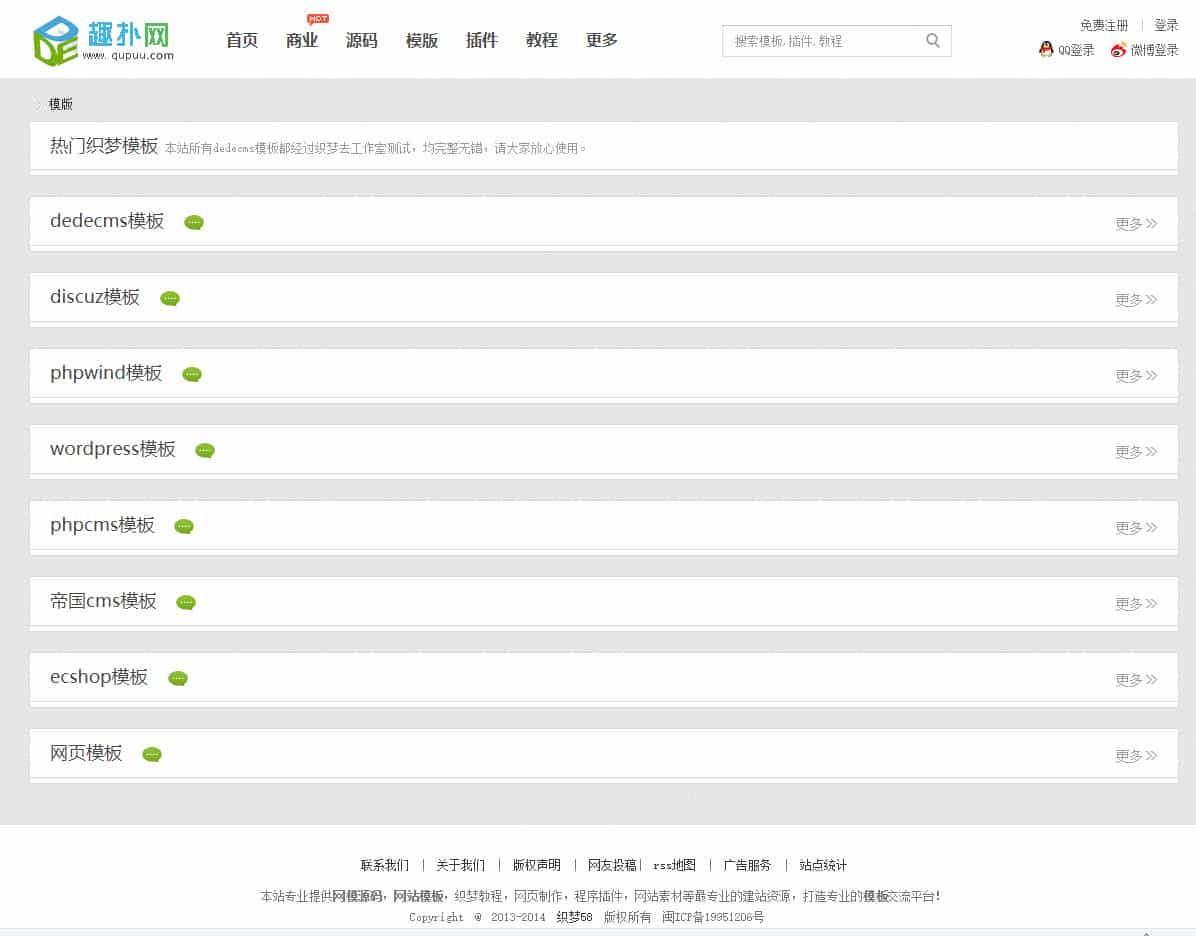Click the green bubble beside phpwind模板
Image resolution: width=1196 pixels, height=936 pixels.
click(x=191, y=374)
